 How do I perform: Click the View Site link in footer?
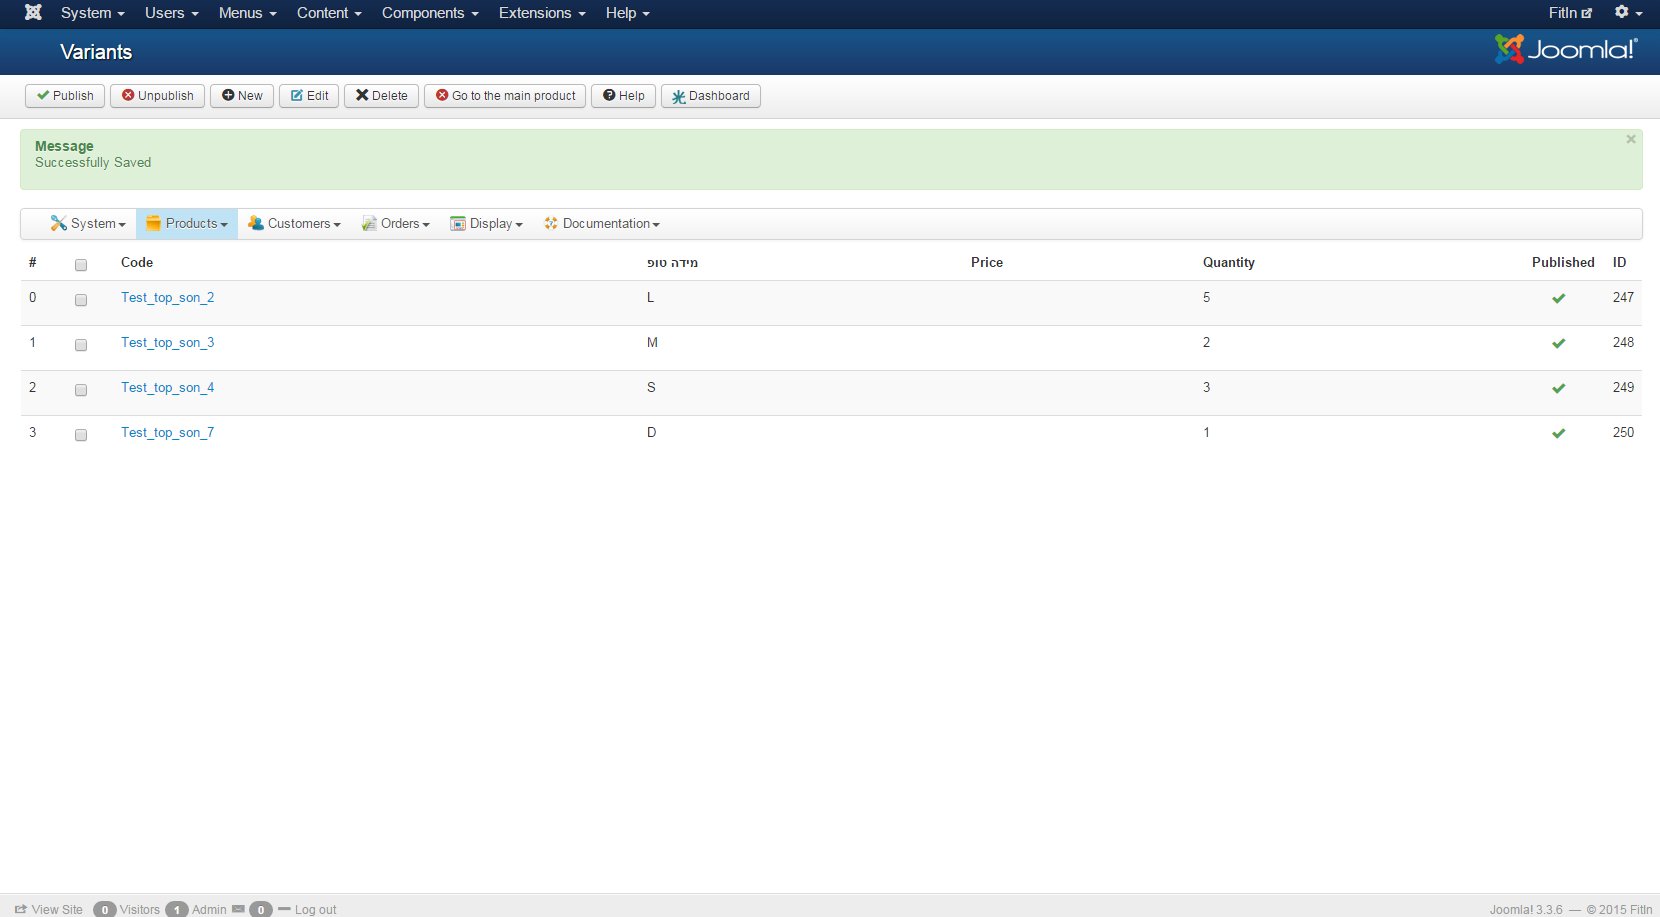(x=49, y=909)
